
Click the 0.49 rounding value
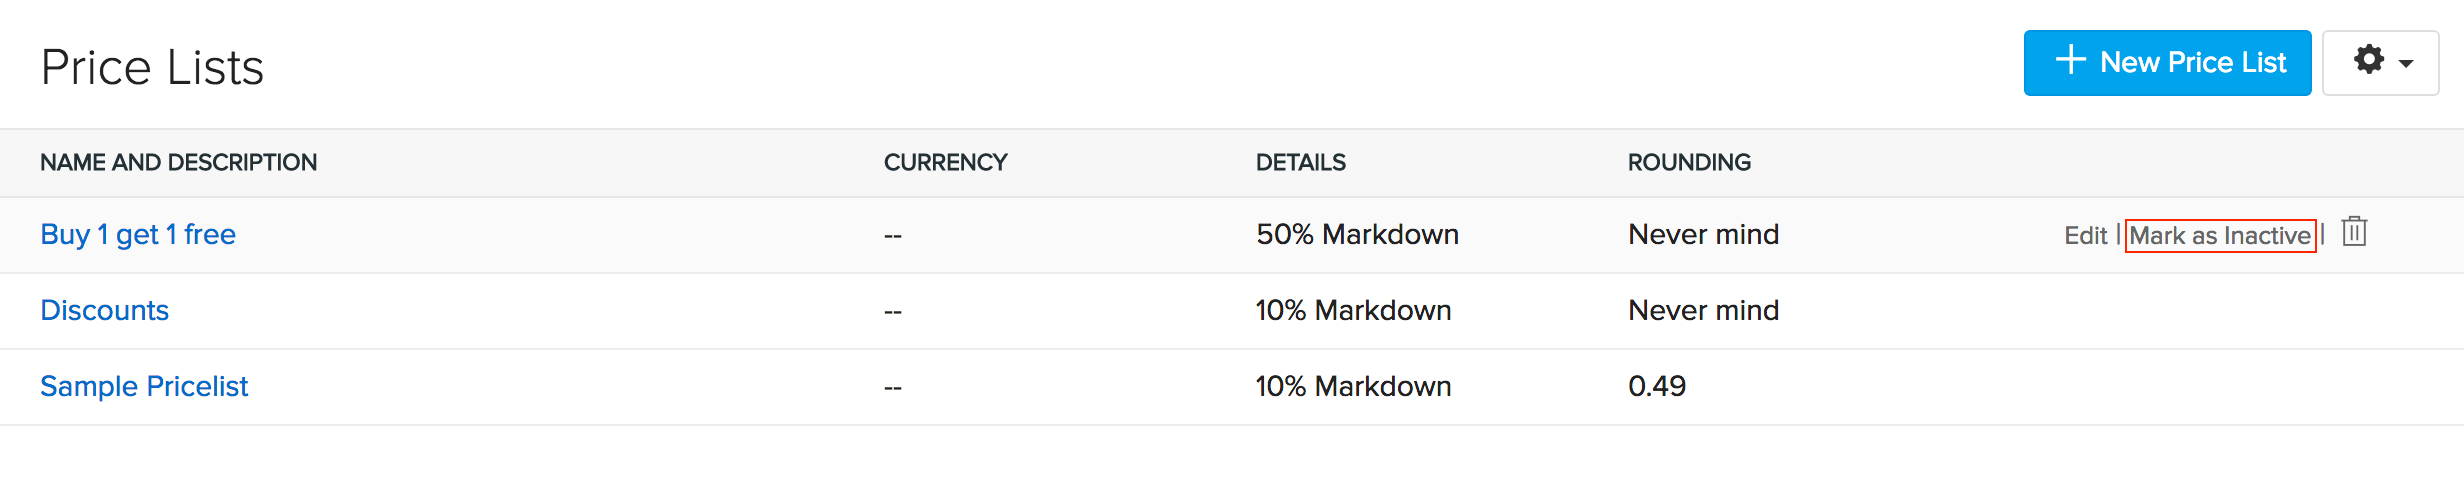[x=1656, y=386]
